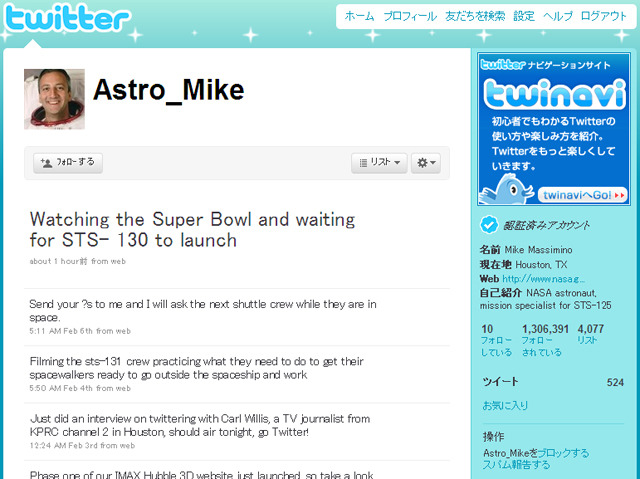
Task: Follow Astro_Mike with the フォローする button
Action: point(68,163)
